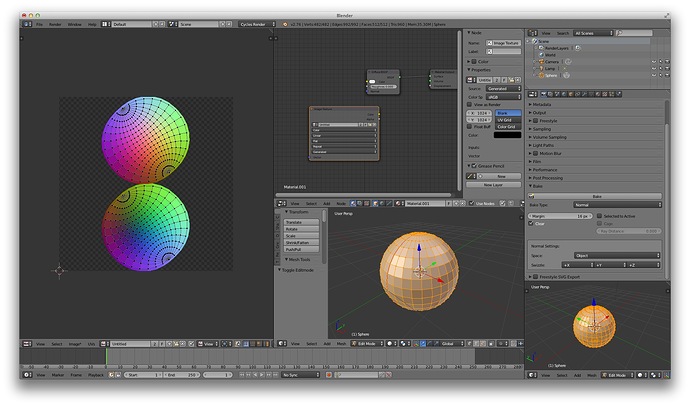Open the No Sync timeline dropdown
The height and width of the screenshot is (405, 690).
point(300,375)
